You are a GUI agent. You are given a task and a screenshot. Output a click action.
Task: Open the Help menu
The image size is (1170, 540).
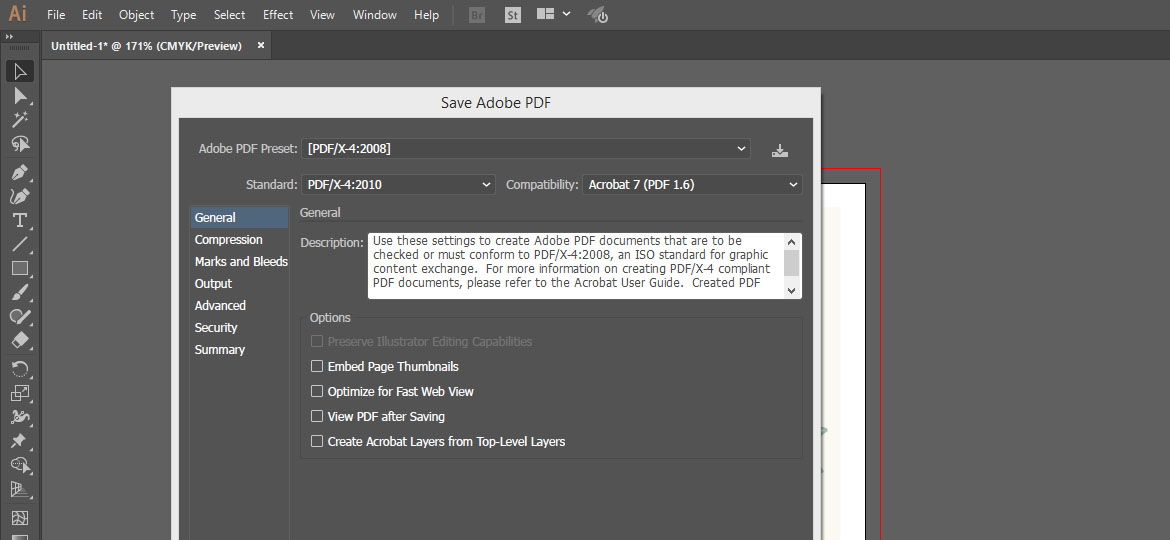click(x=427, y=15)
